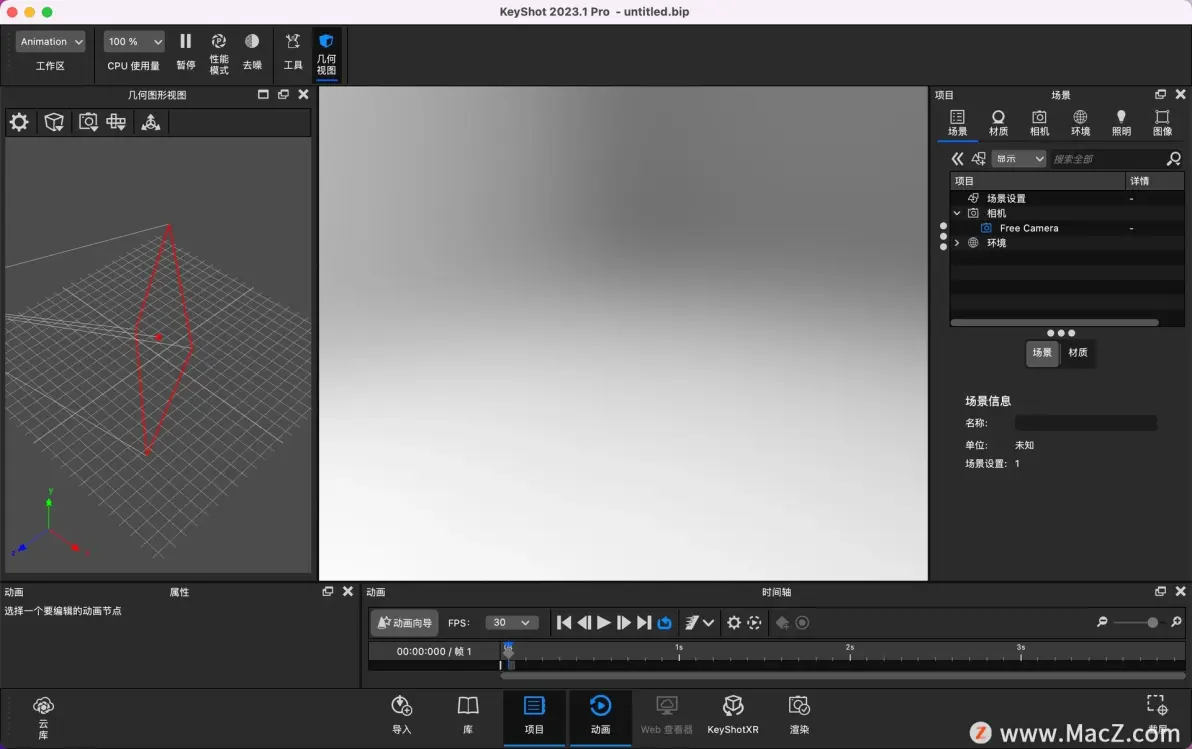Image resolution: width=1192 pixels, height=749 pixels.
Task: Select the lower Scene sub-tab button
Action: point(1041,353)
